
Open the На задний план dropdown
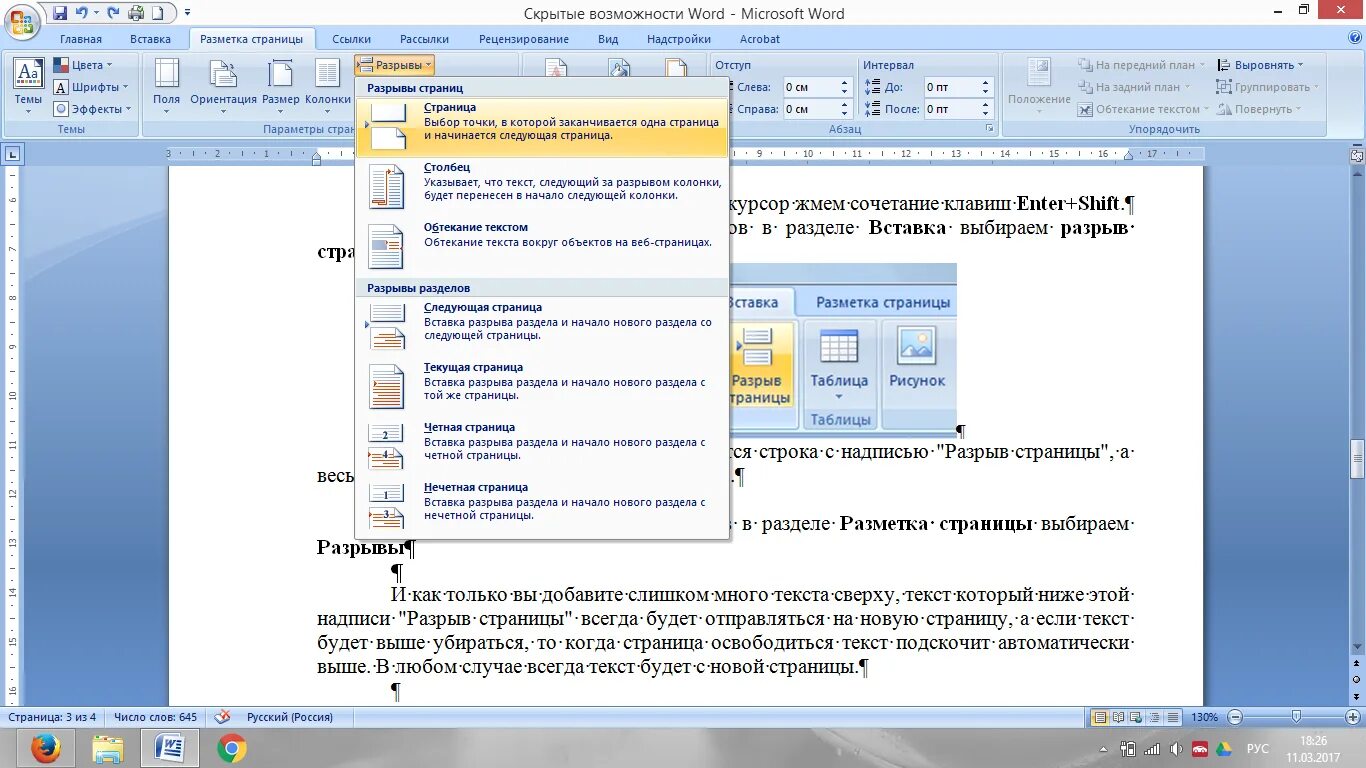point(1137,87)
